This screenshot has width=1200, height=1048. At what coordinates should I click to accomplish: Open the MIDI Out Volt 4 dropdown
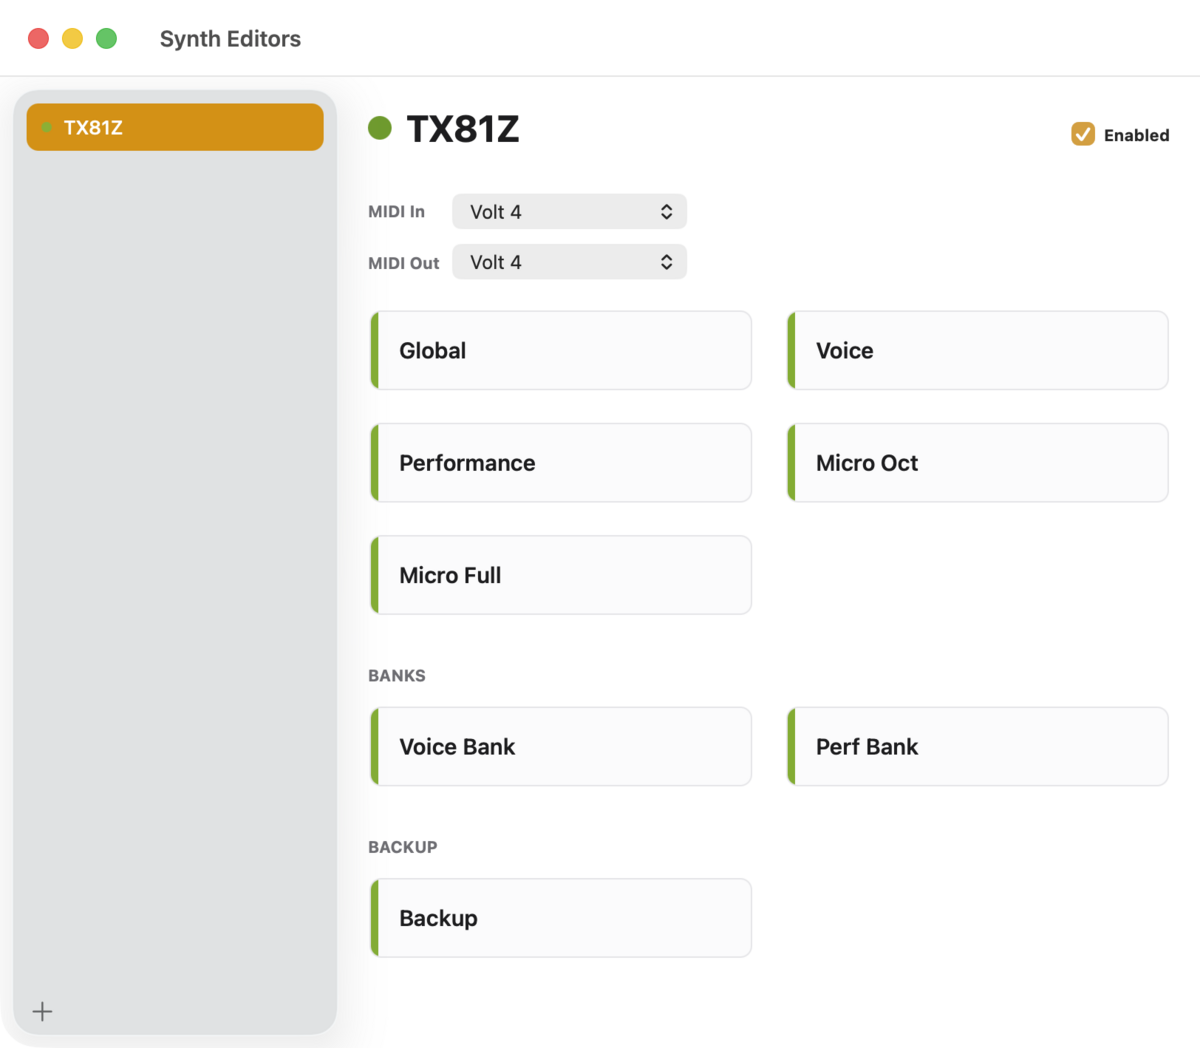pos(569,262)
